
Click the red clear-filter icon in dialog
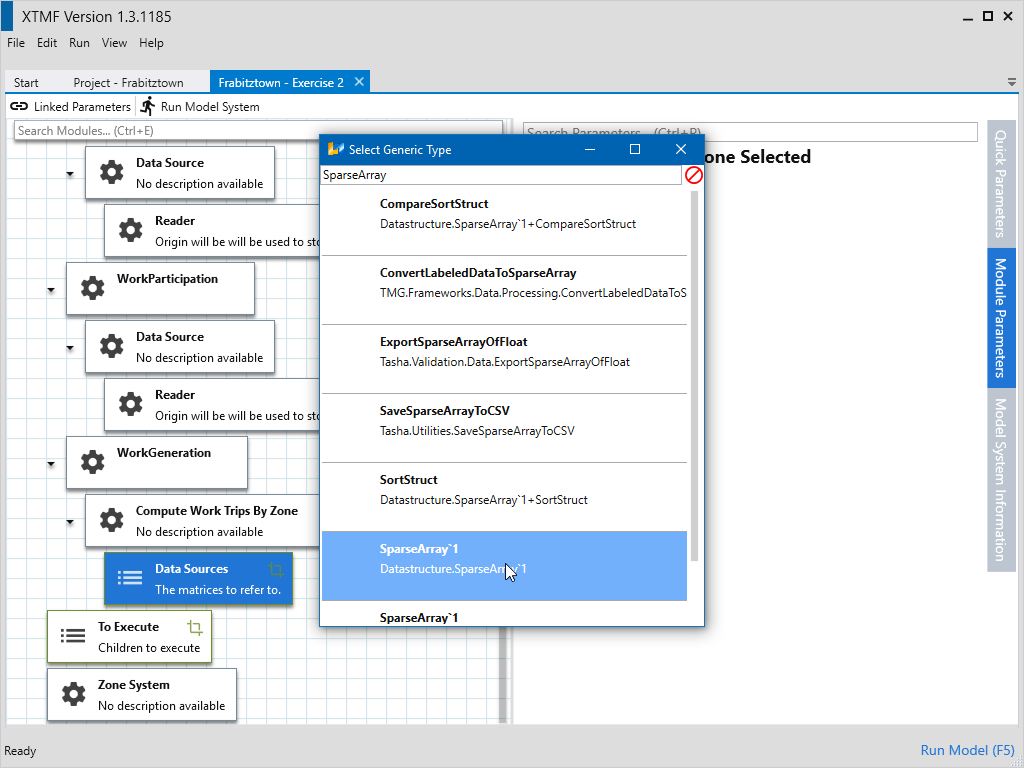(x=693, y=175)
